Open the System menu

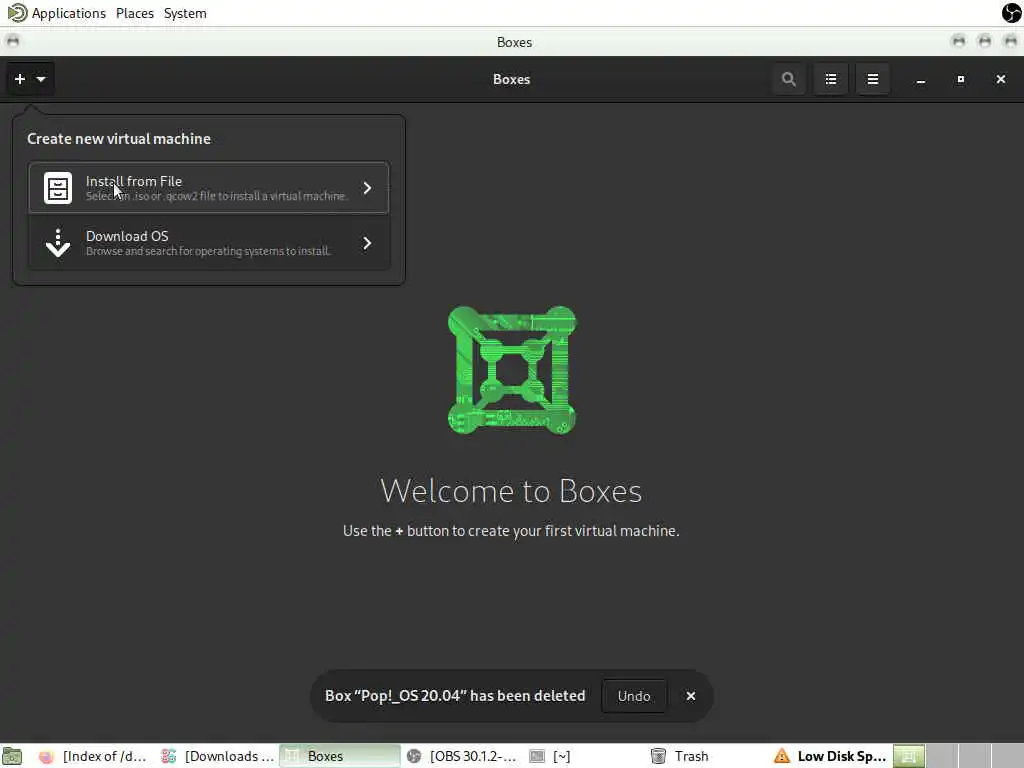pos(185,13)
